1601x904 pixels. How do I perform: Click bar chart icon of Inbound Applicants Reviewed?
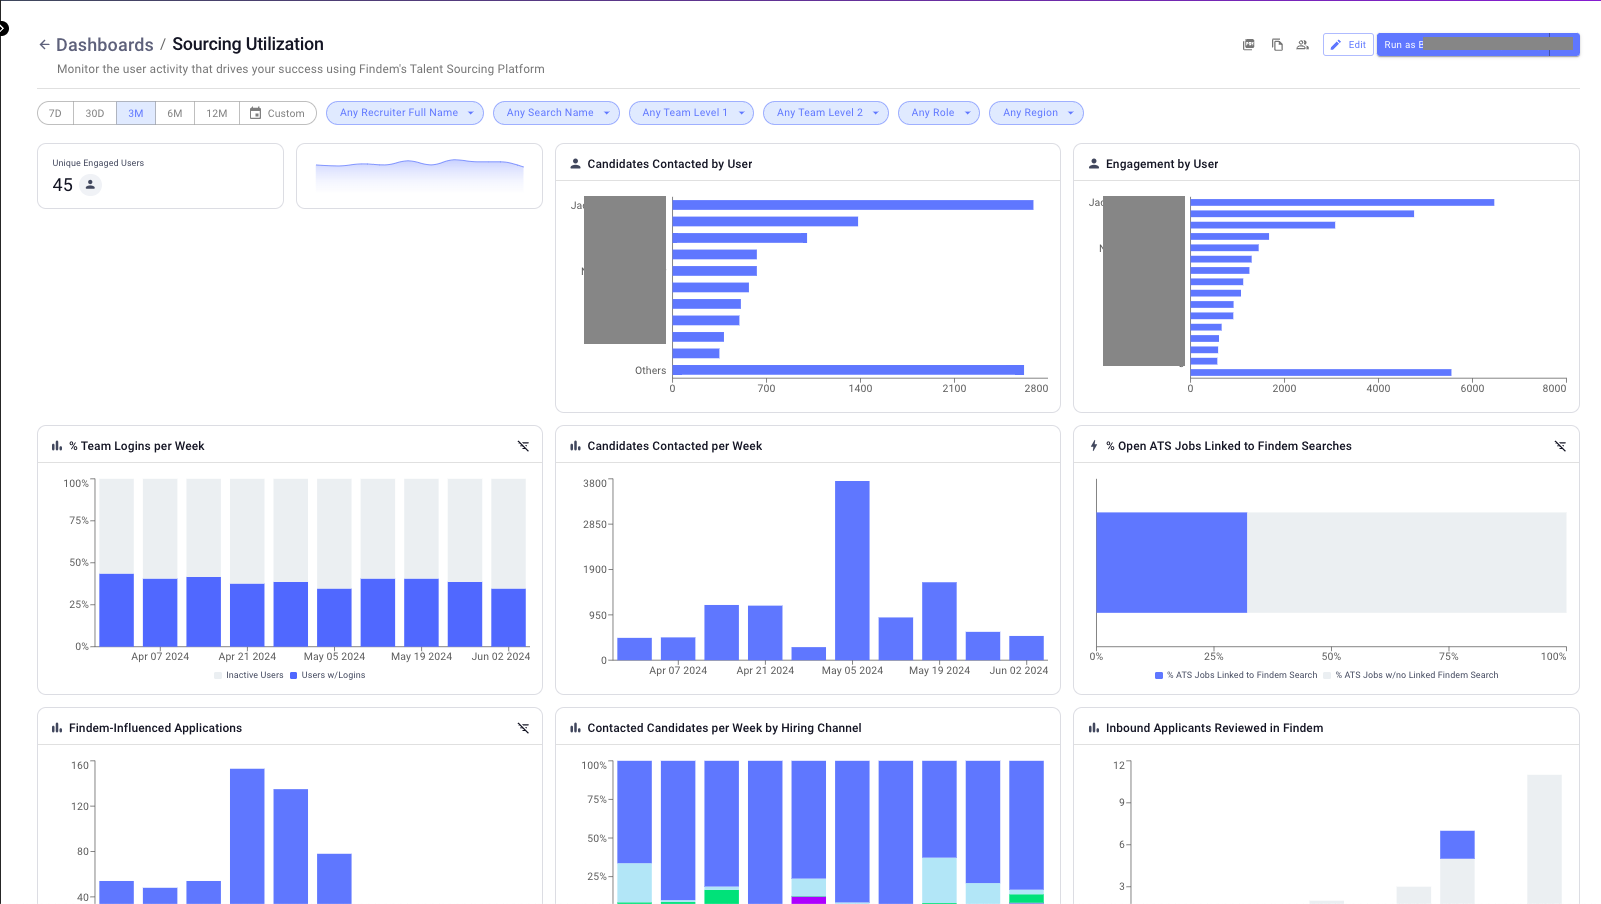(x=1093, y=728)
